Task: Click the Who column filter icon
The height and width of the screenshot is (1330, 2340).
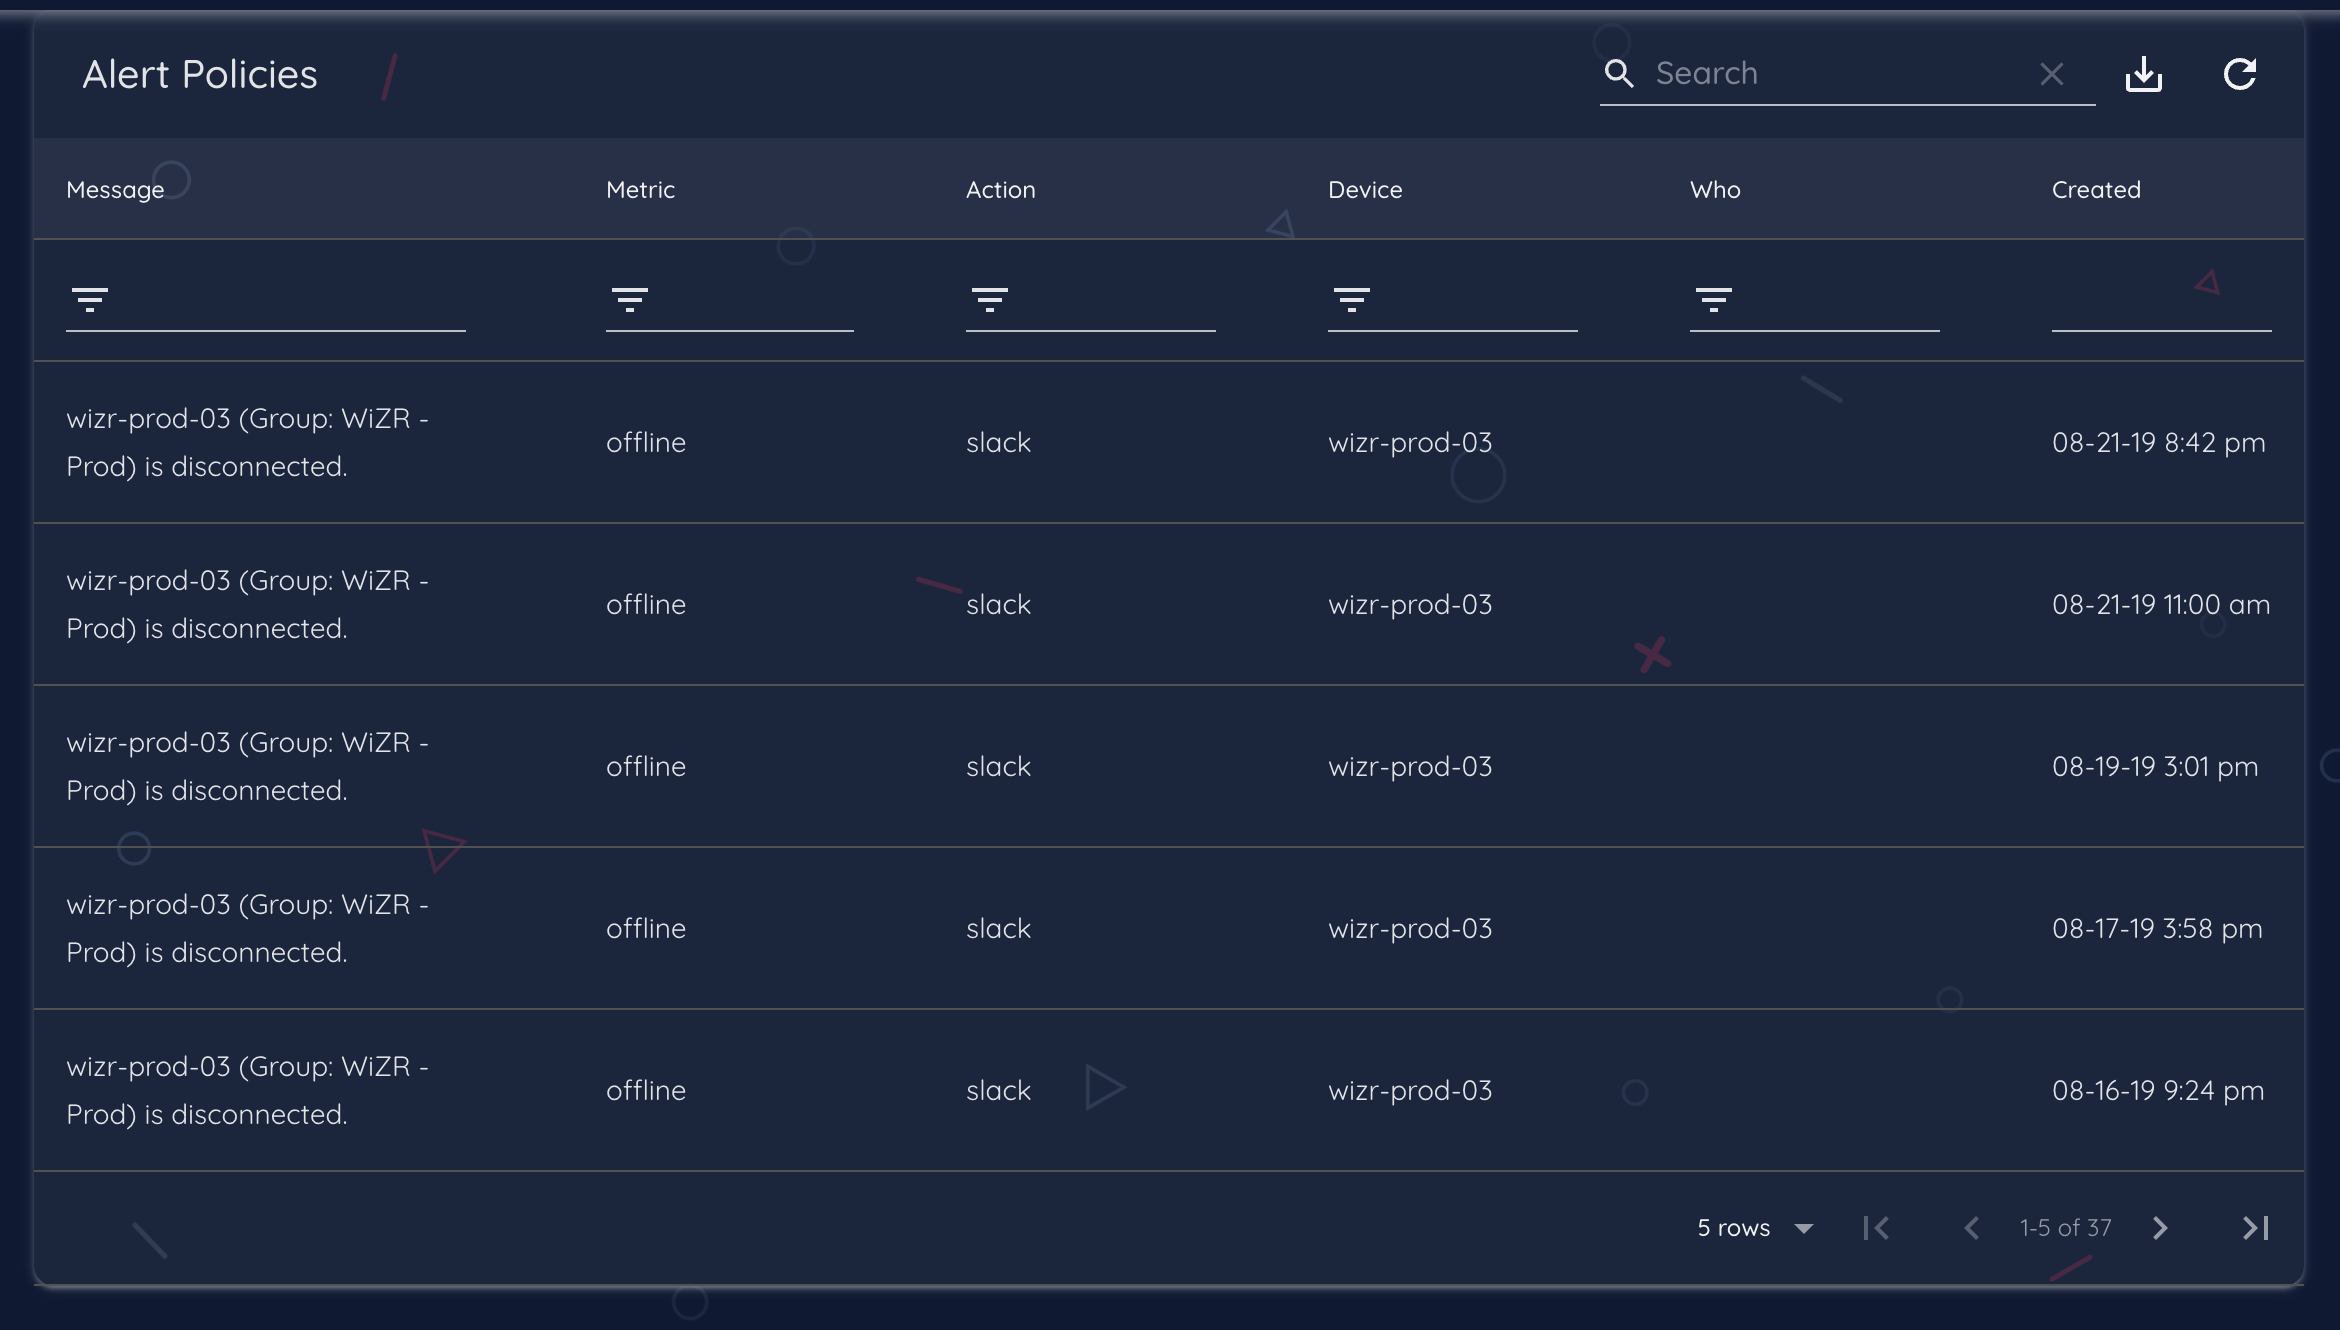Action: click(1714, 299)
